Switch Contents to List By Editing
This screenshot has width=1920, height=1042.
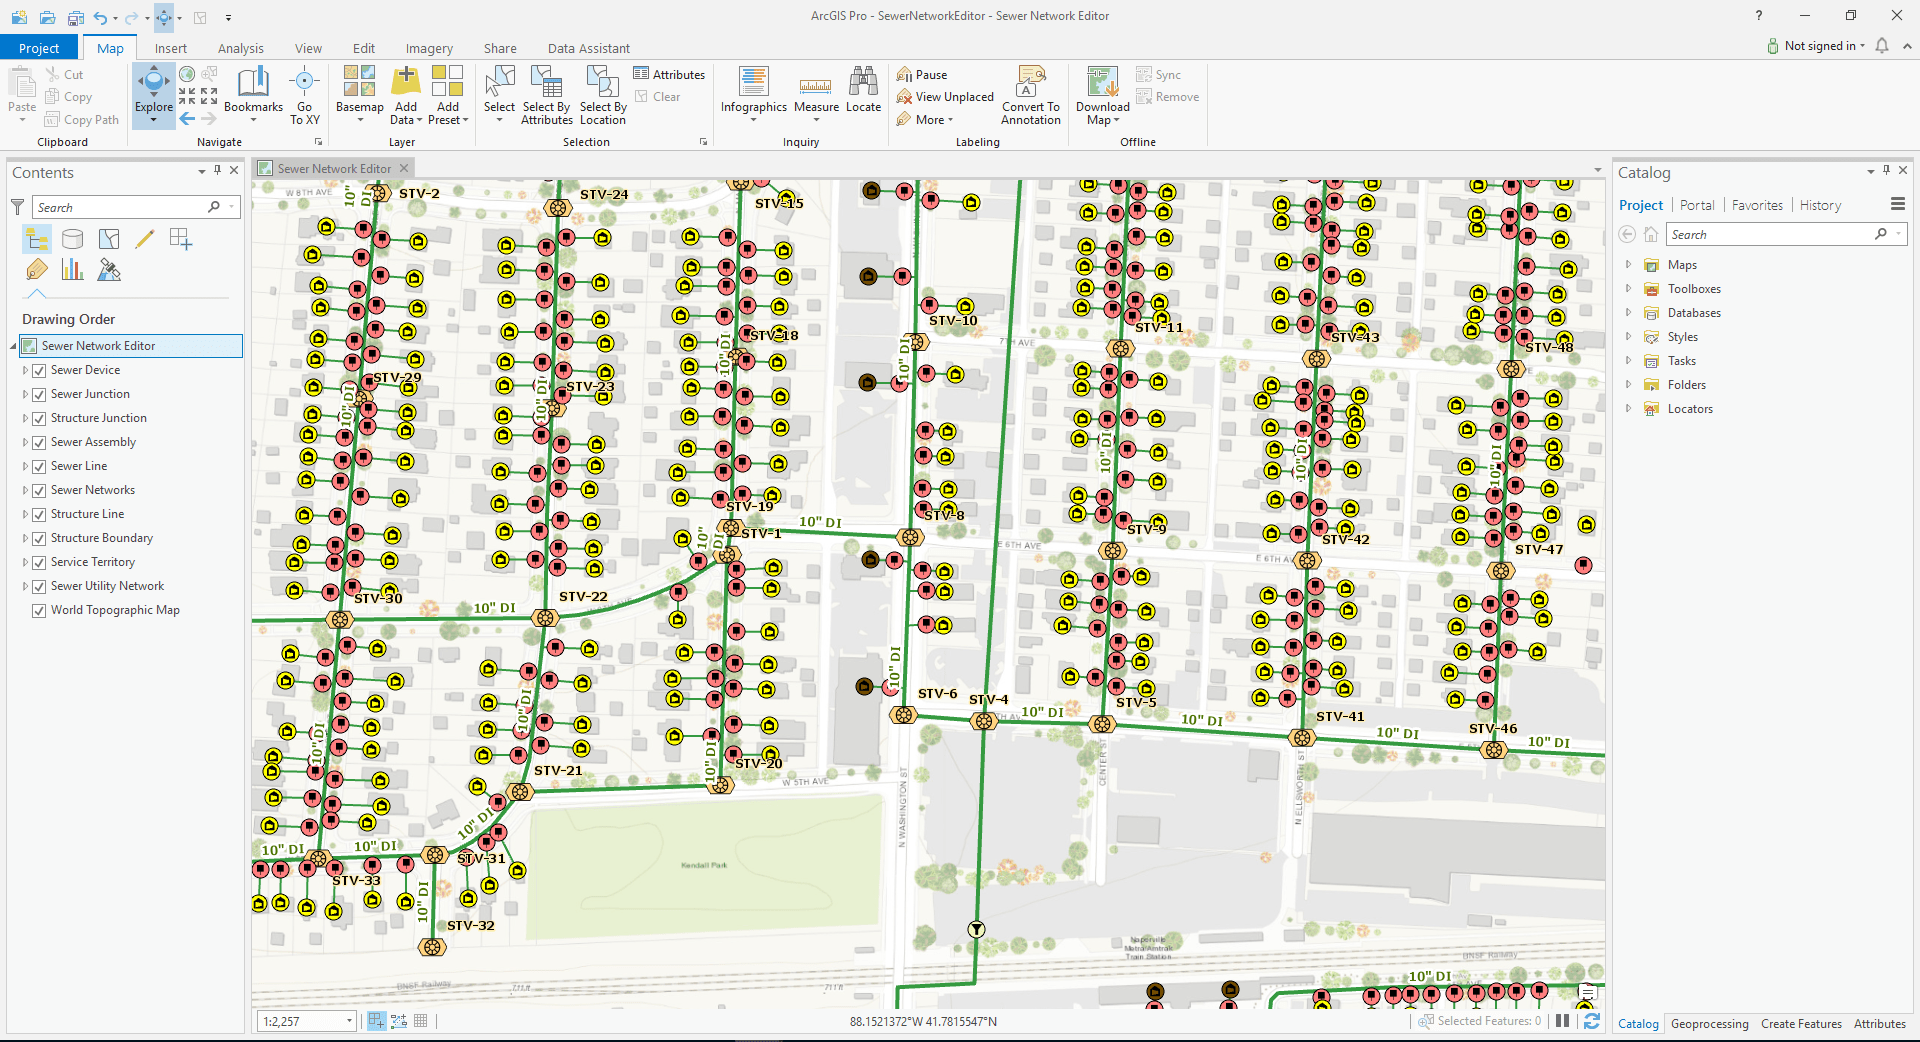(x=145, y=239)
